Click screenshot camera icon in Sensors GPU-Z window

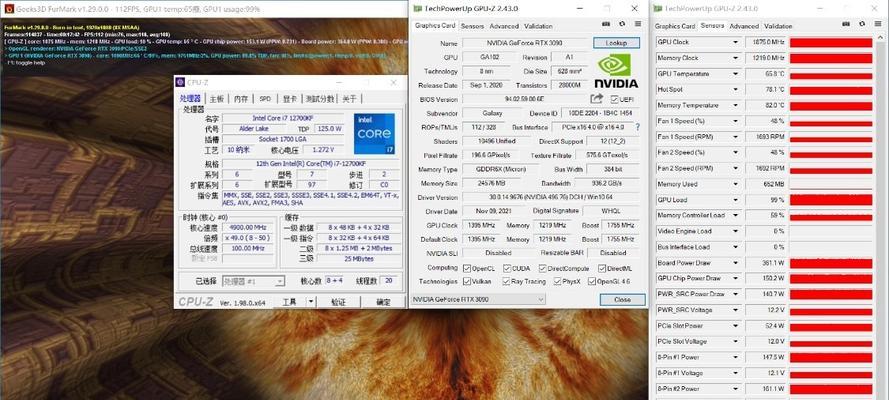(x=846, y=24)
